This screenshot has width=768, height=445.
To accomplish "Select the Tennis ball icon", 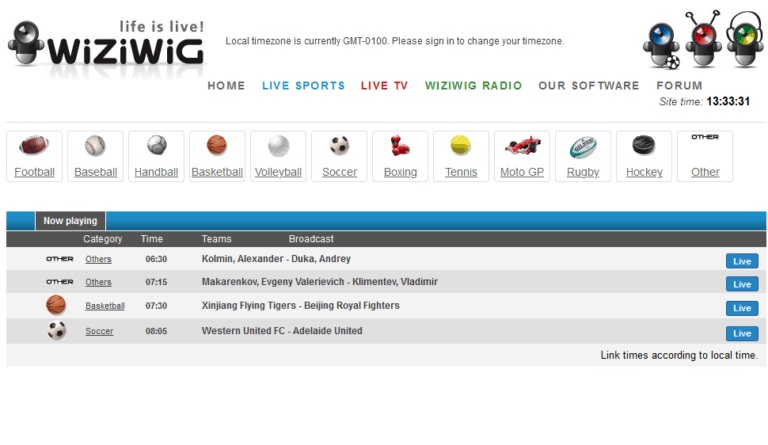I will [x=460, y=145].
